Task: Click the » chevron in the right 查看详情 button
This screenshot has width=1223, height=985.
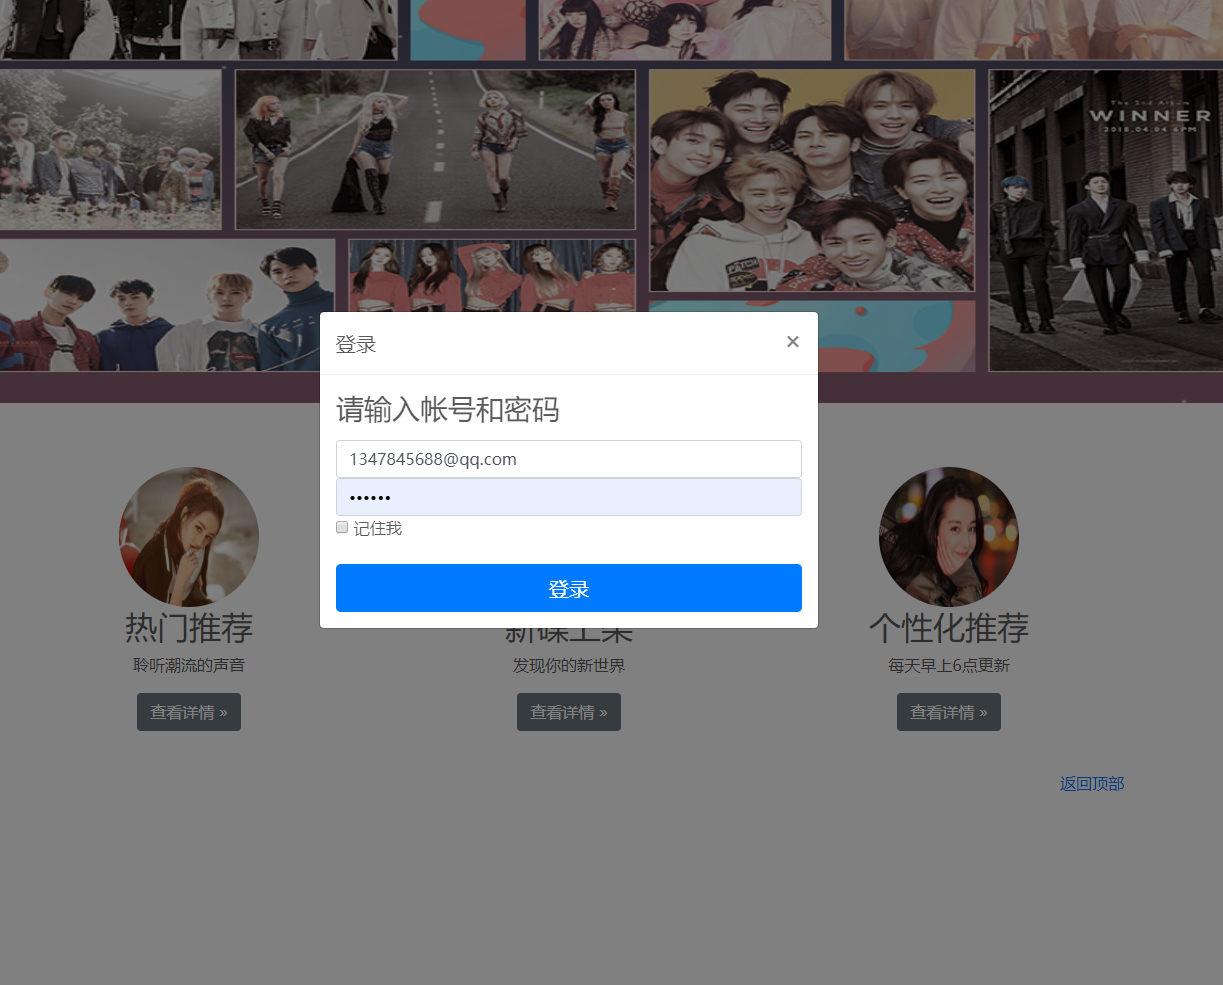Action: [982, 711]
